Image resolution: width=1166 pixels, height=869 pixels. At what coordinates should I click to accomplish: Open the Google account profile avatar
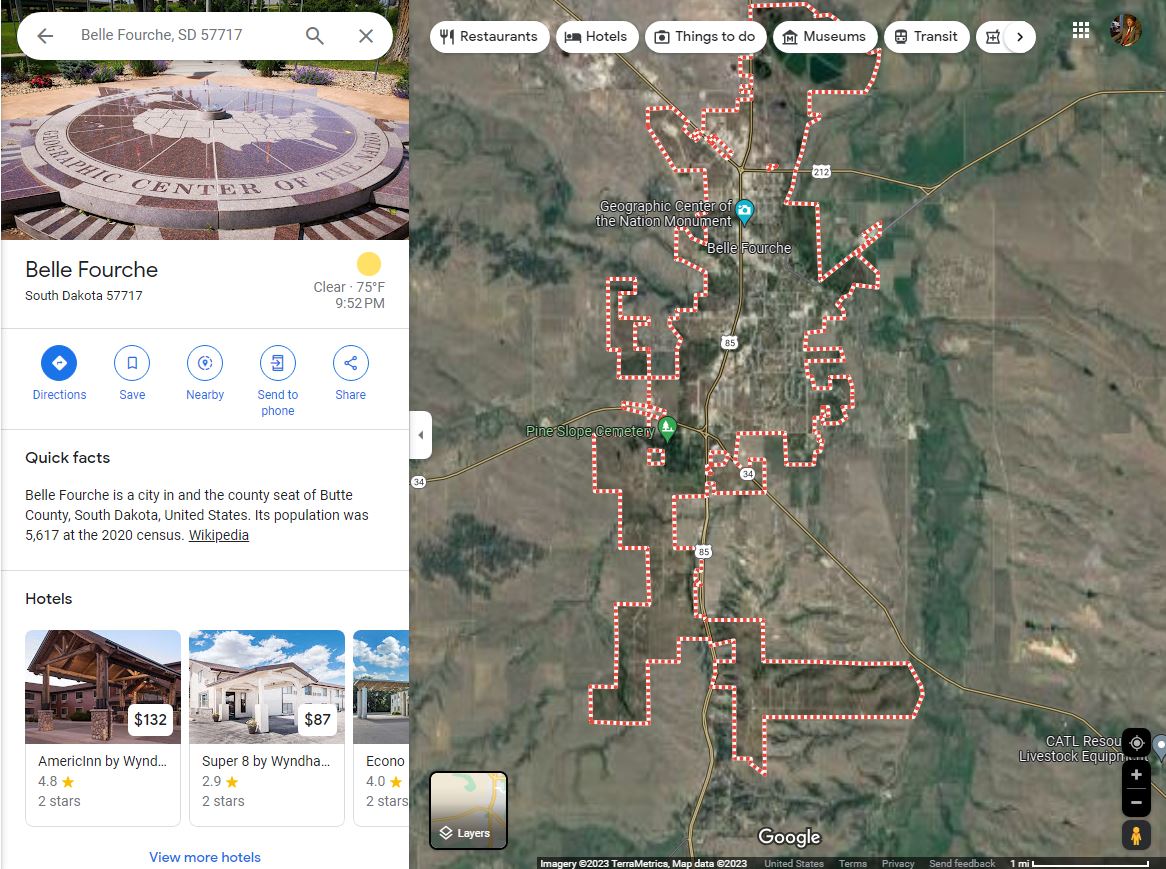click(x=1125, y=30)
